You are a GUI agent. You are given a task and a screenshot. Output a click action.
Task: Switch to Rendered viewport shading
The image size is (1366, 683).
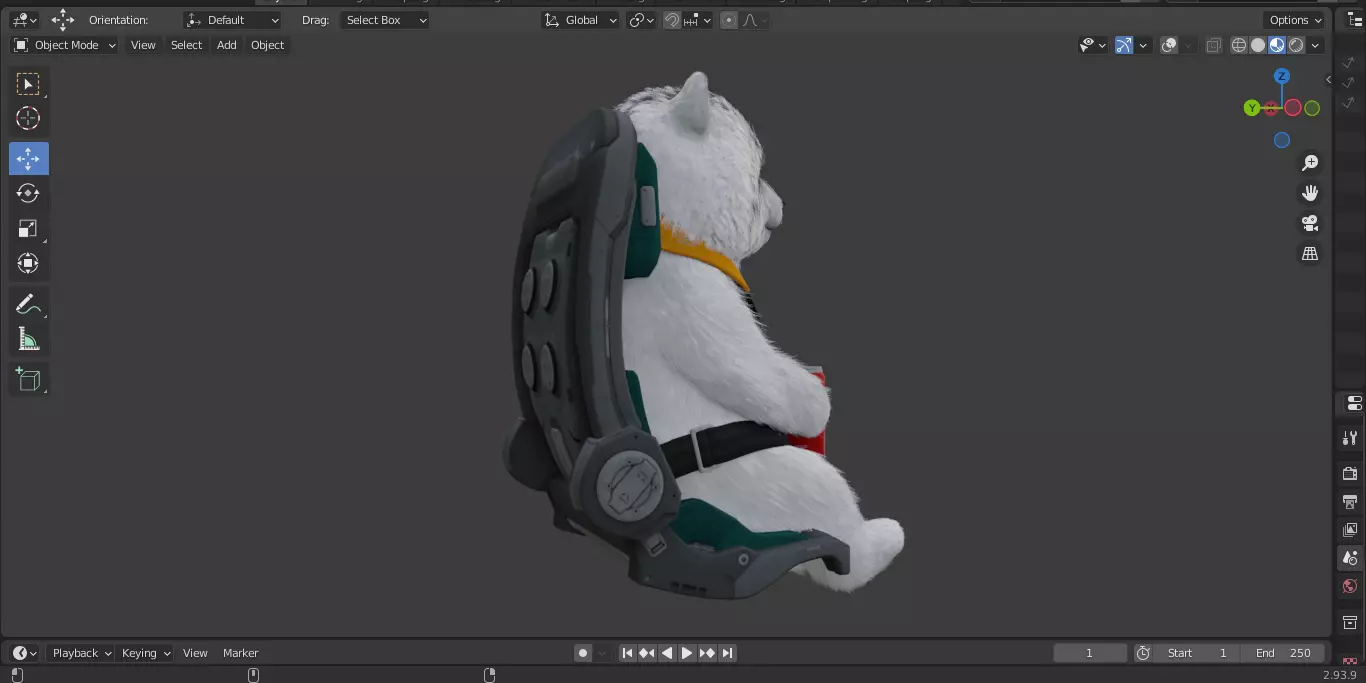[x=1296, y=45]
